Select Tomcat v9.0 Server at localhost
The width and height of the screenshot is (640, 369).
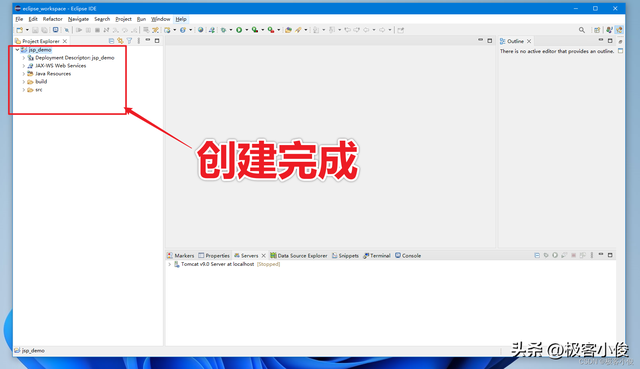[218, 265]
